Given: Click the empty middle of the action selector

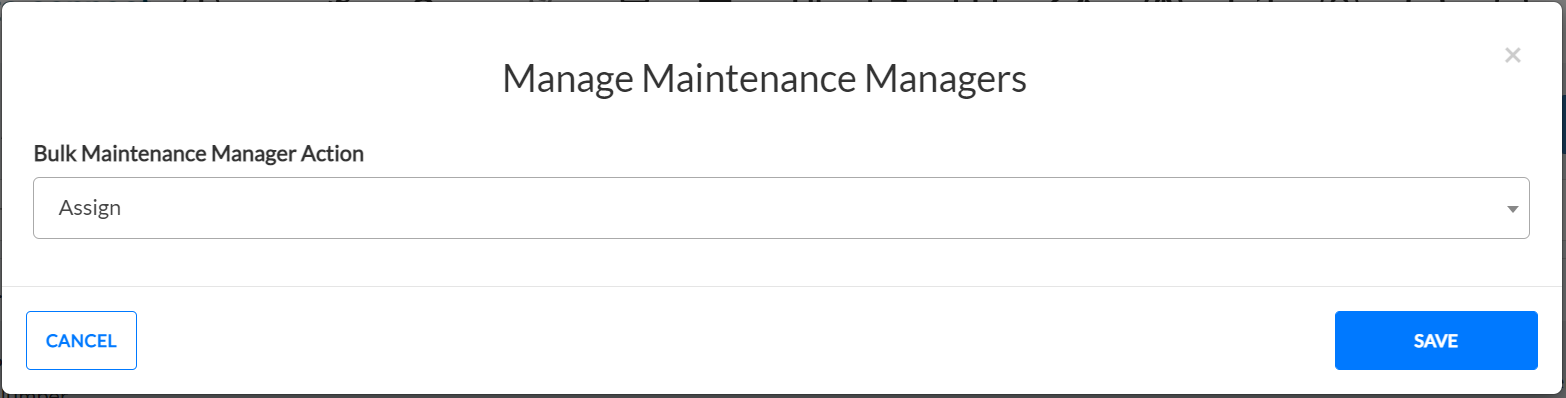Looking at the screenshot, I should point(781,208).
